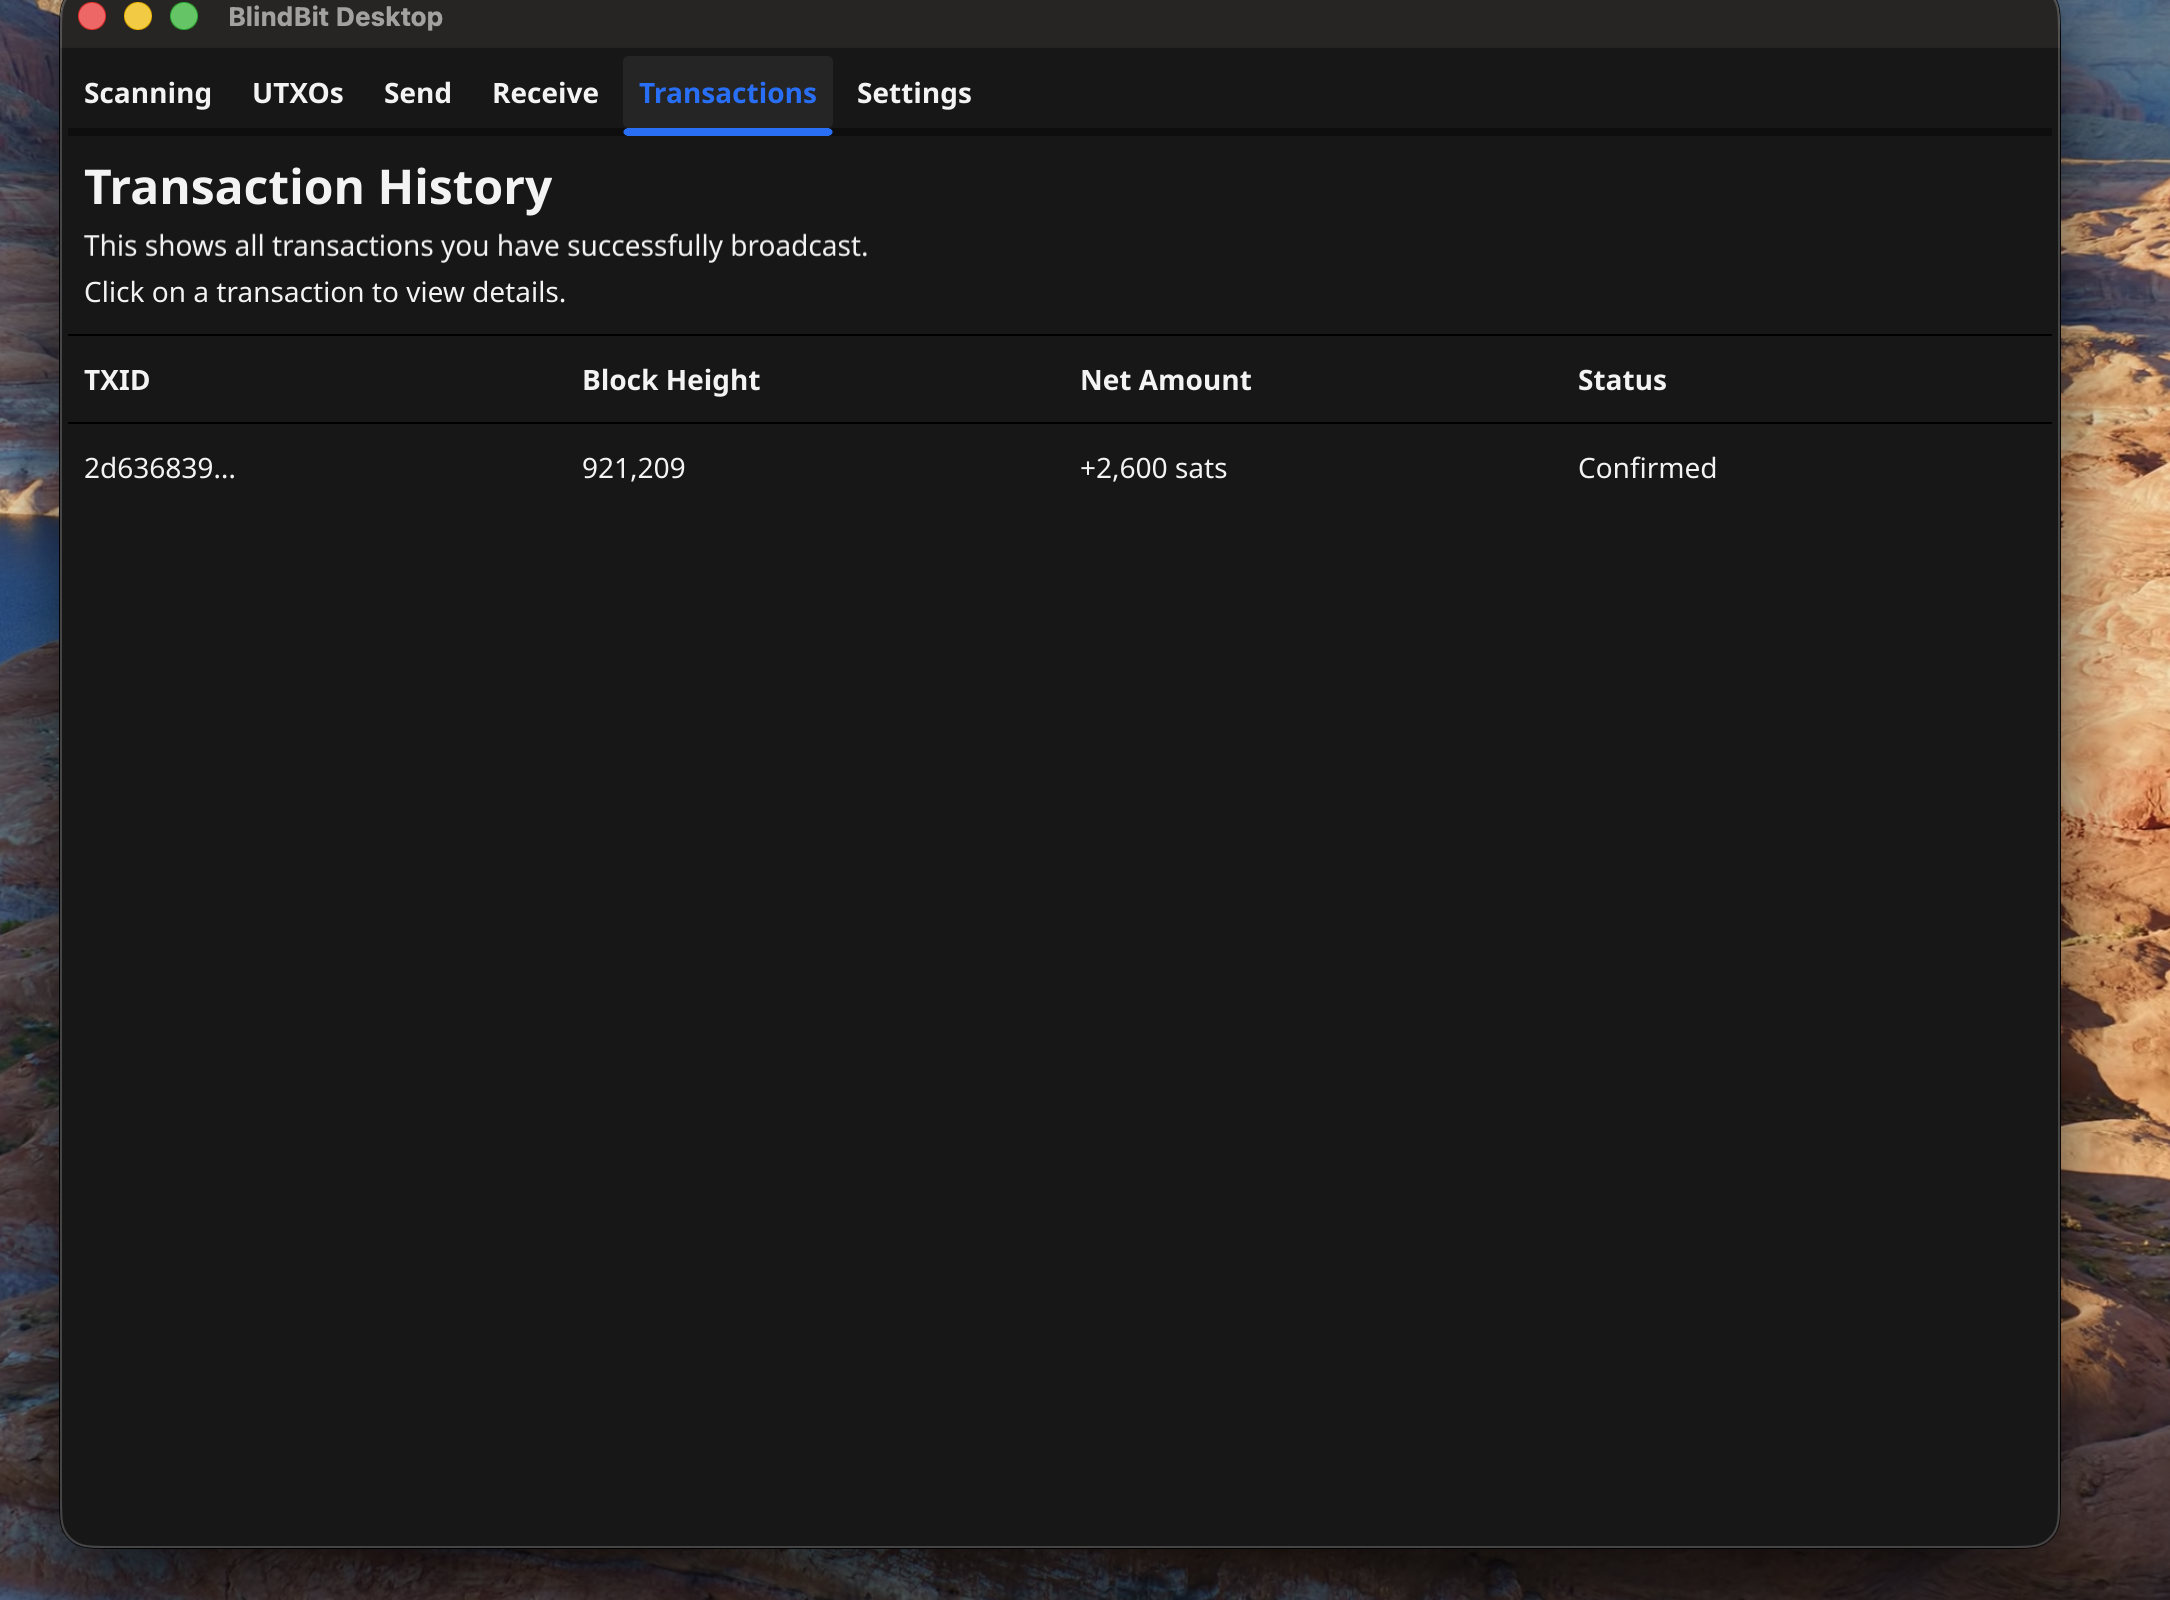Open the Scanning tab
2170x1600 pixels.
point(147,93)
